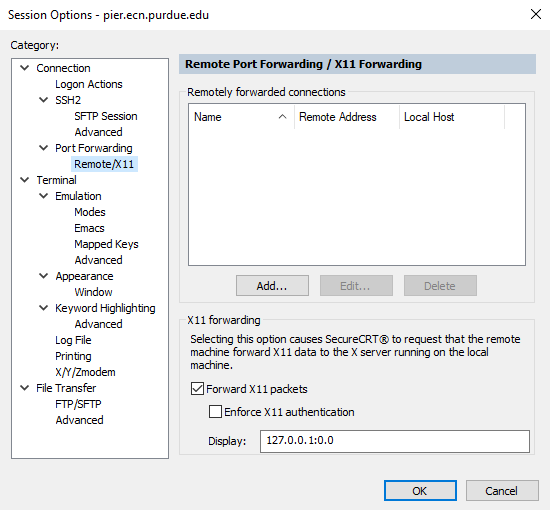Cancel the Session Options dialog
This screenshot has height=510, width=550.
[502, 490]
